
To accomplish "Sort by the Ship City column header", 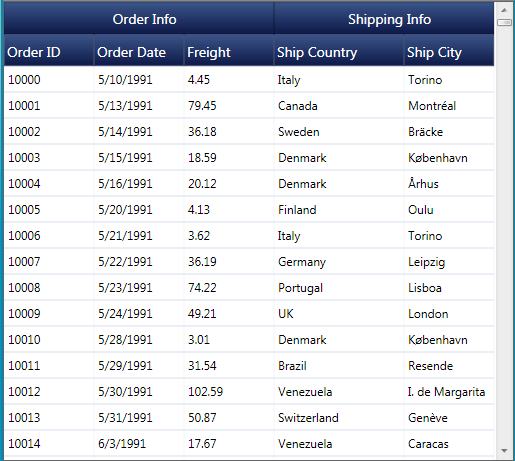I will click(x=449, y=50).
